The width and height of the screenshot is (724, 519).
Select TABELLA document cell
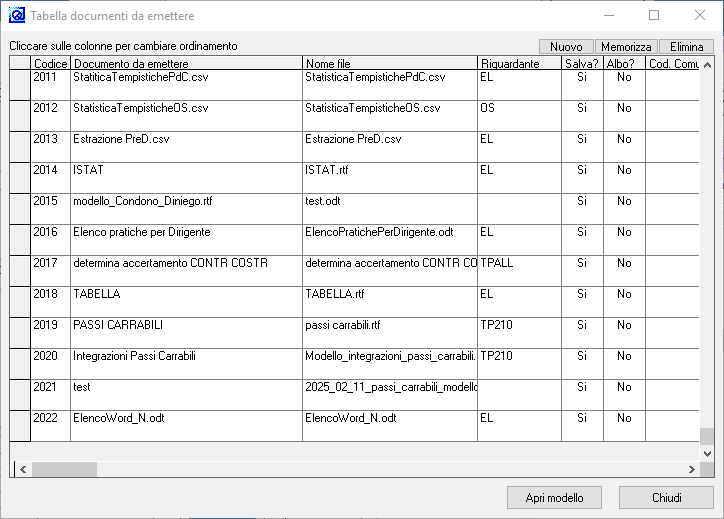[187, 302]
